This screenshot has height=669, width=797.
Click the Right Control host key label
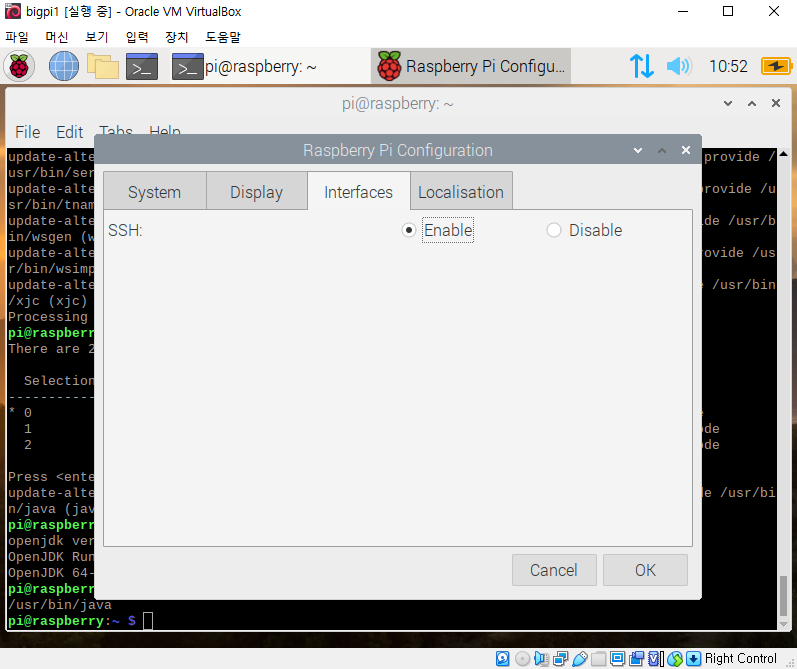pyautogui.click(x=741, y=659)
